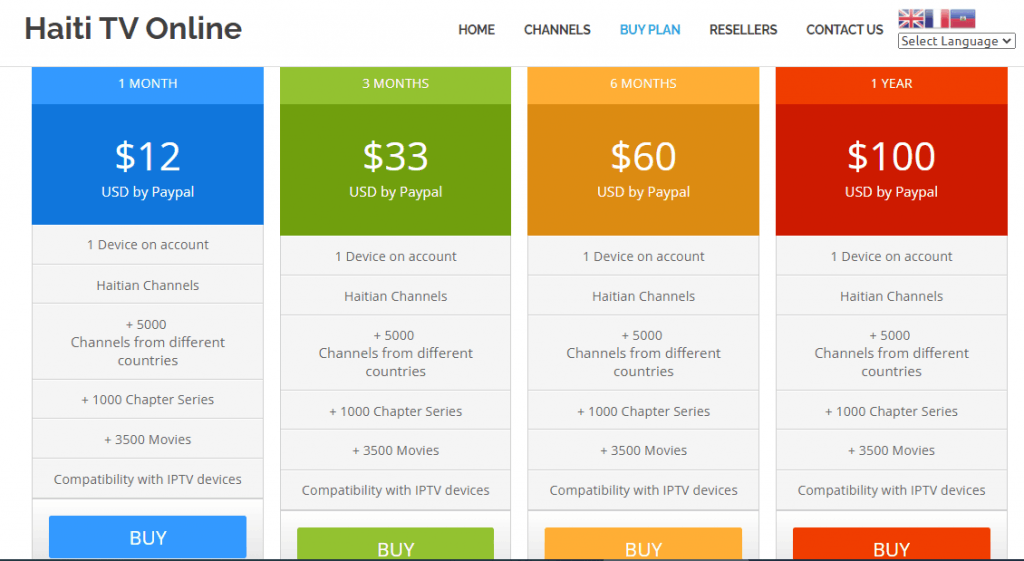Click '+ 1000 Chapter Series' in 6 MONTHS plan
Screen dimensions: 1024x561
pyautogui.click(x=643, y=411)
